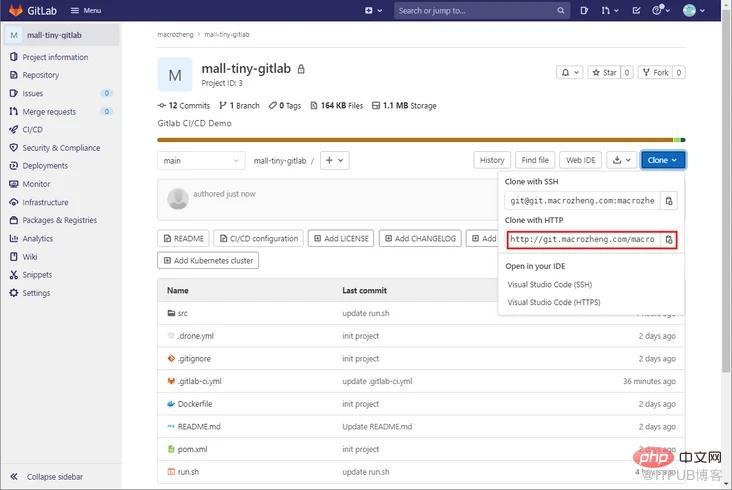Click the star count 0
This screenshot has height=490, width=732.
[x=627, y=72]
